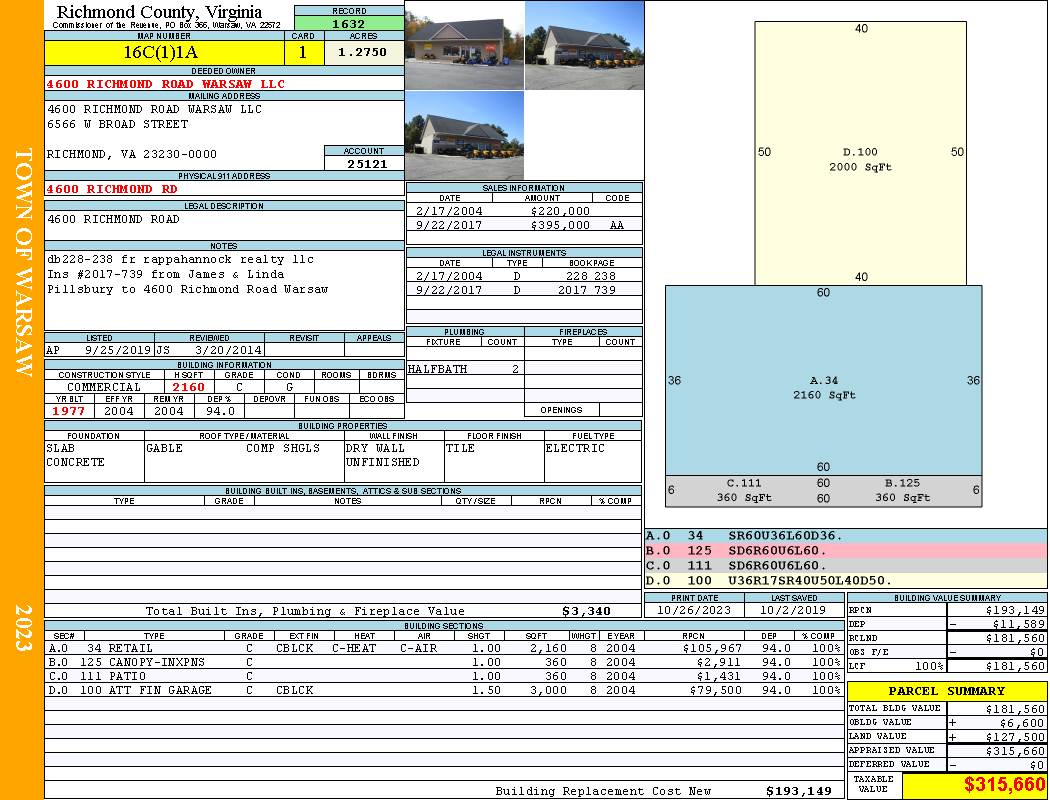Open the top-left building photo thumbnail
Image resolution: width=1050 pixels, height=800 pixels.
pyautogui.click(x=464, y=45)
